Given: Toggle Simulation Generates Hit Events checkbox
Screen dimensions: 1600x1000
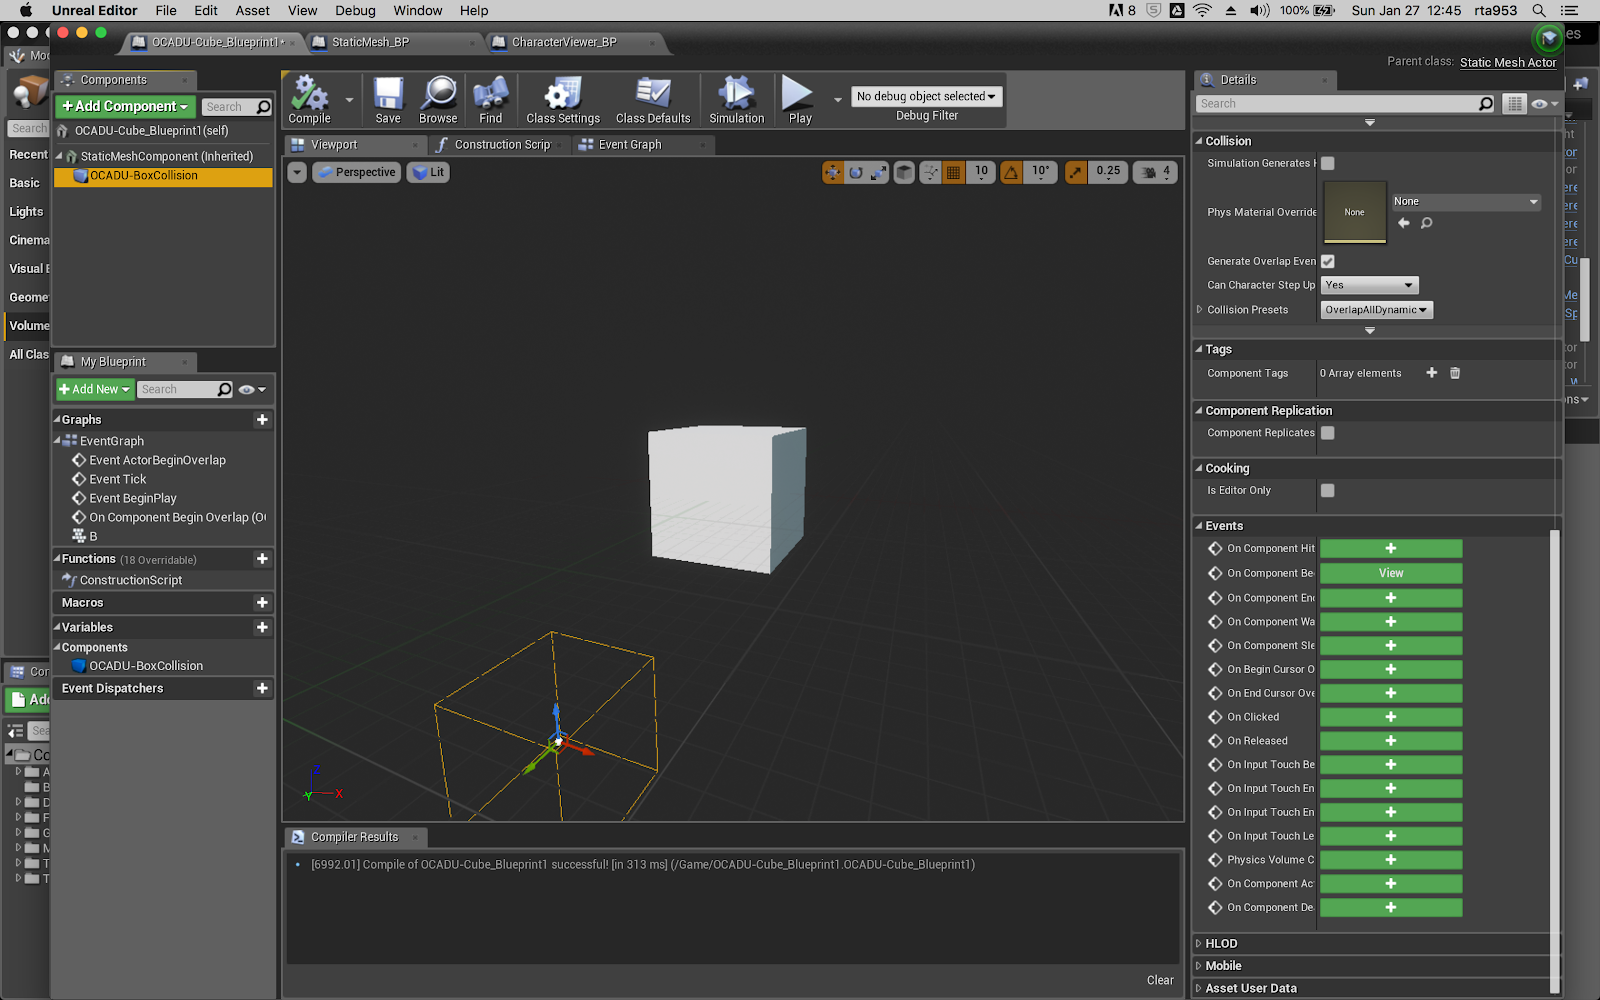Looking at the screenshot, I should 1328,163.
